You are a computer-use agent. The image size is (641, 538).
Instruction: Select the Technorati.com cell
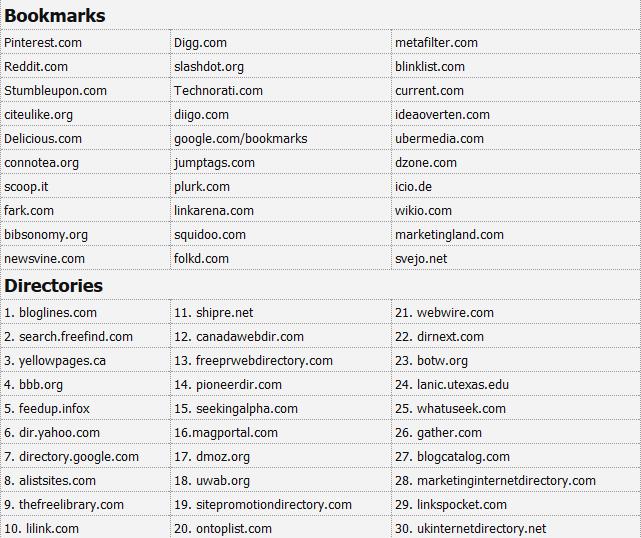[218, 91]
